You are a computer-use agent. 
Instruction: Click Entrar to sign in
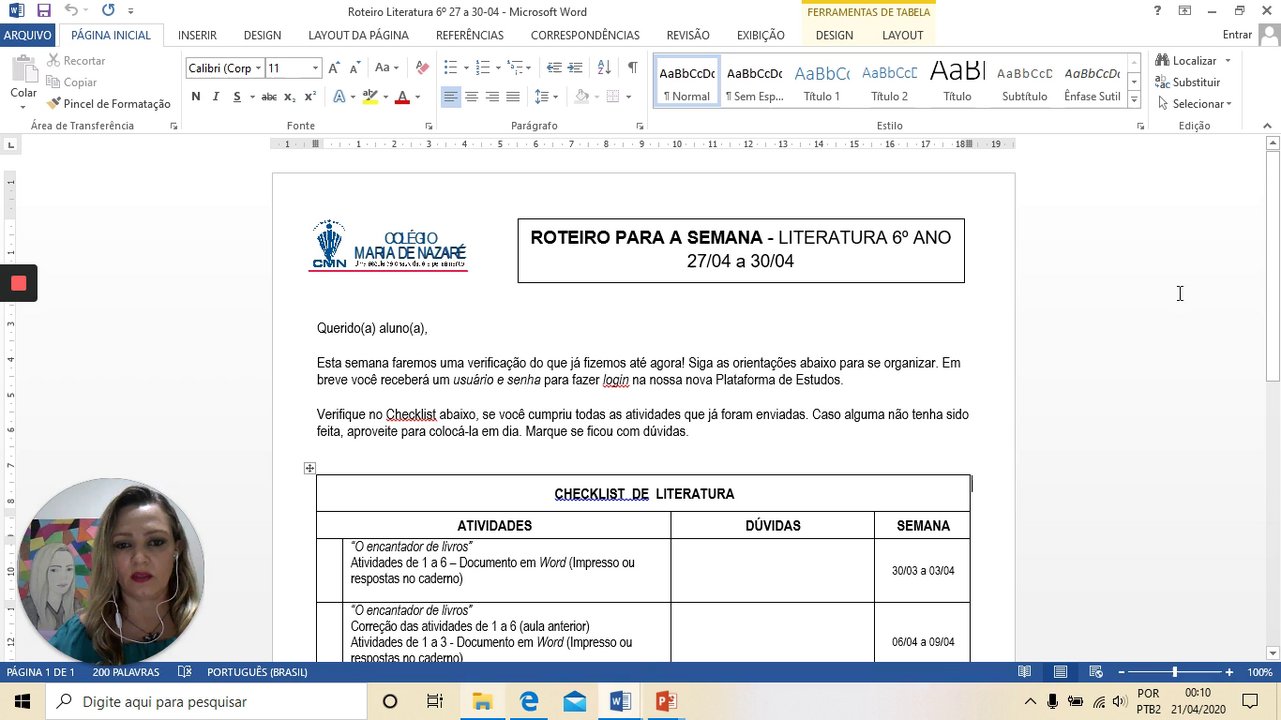[1237, 35]
